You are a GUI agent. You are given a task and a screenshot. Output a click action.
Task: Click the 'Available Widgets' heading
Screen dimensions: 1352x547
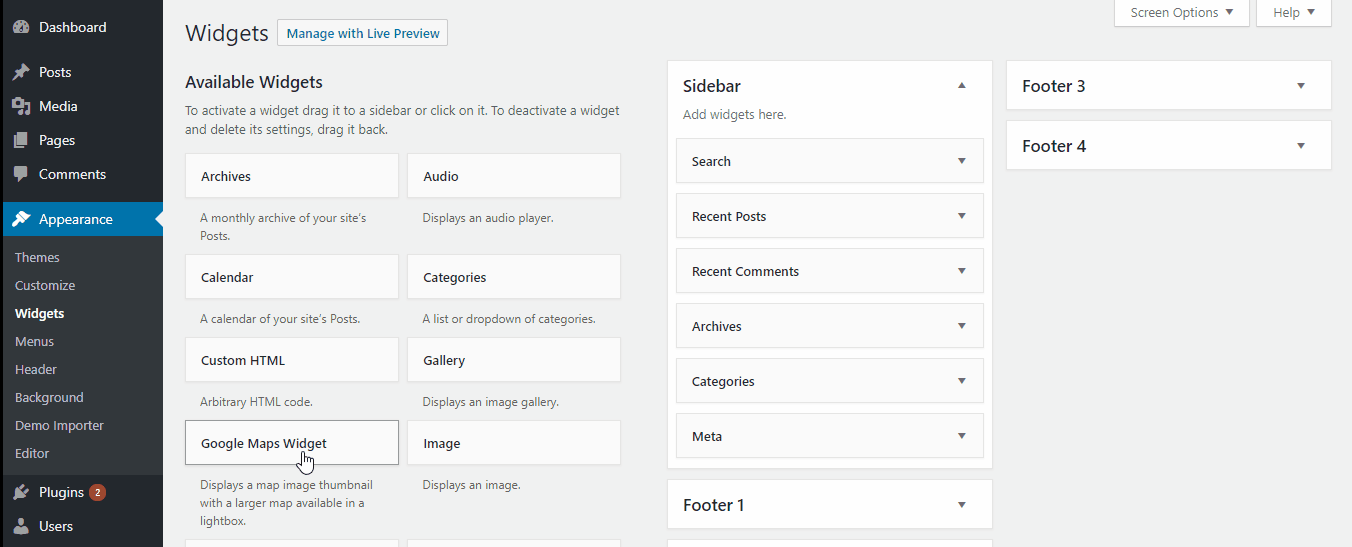[254, 82]
